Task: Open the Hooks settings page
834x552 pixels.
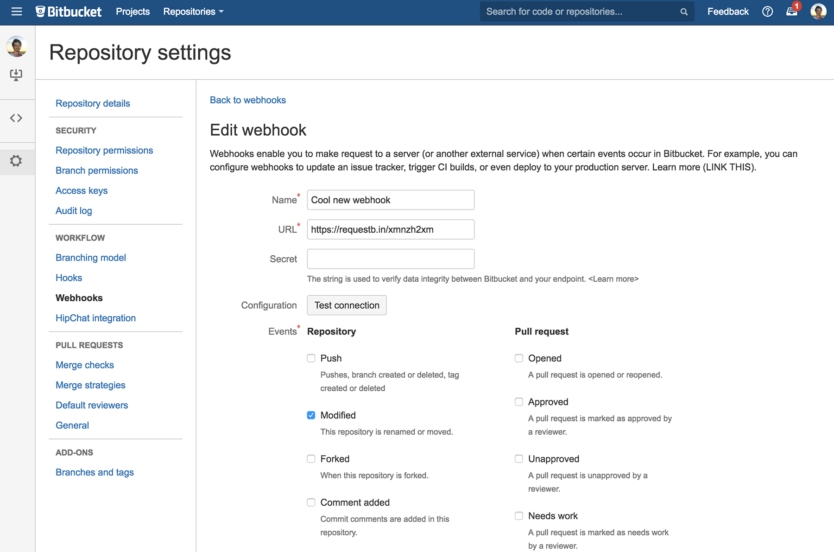Action: [69, 278]
